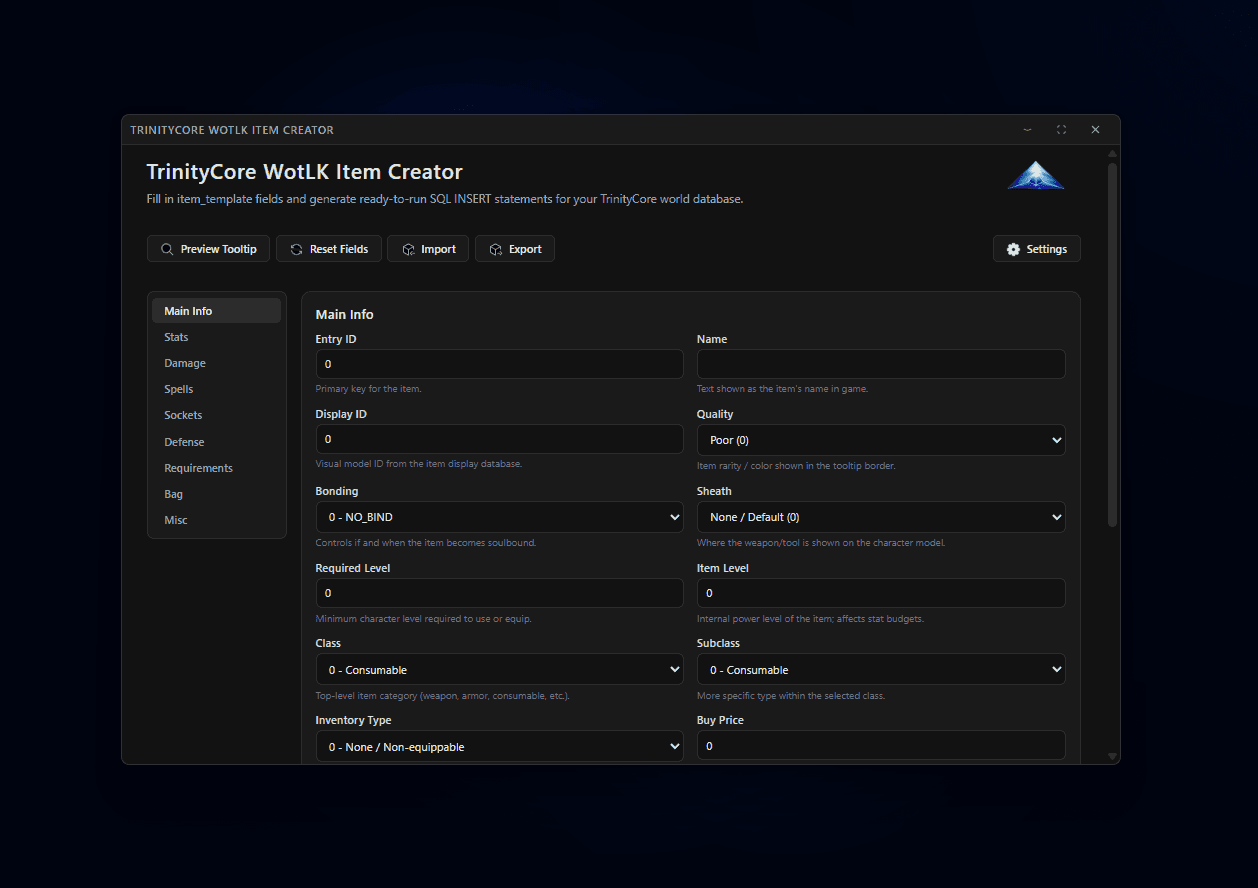Focus the Buy Price input field
The width and height of the screenshot is (1258, 888).
point(881,746)
